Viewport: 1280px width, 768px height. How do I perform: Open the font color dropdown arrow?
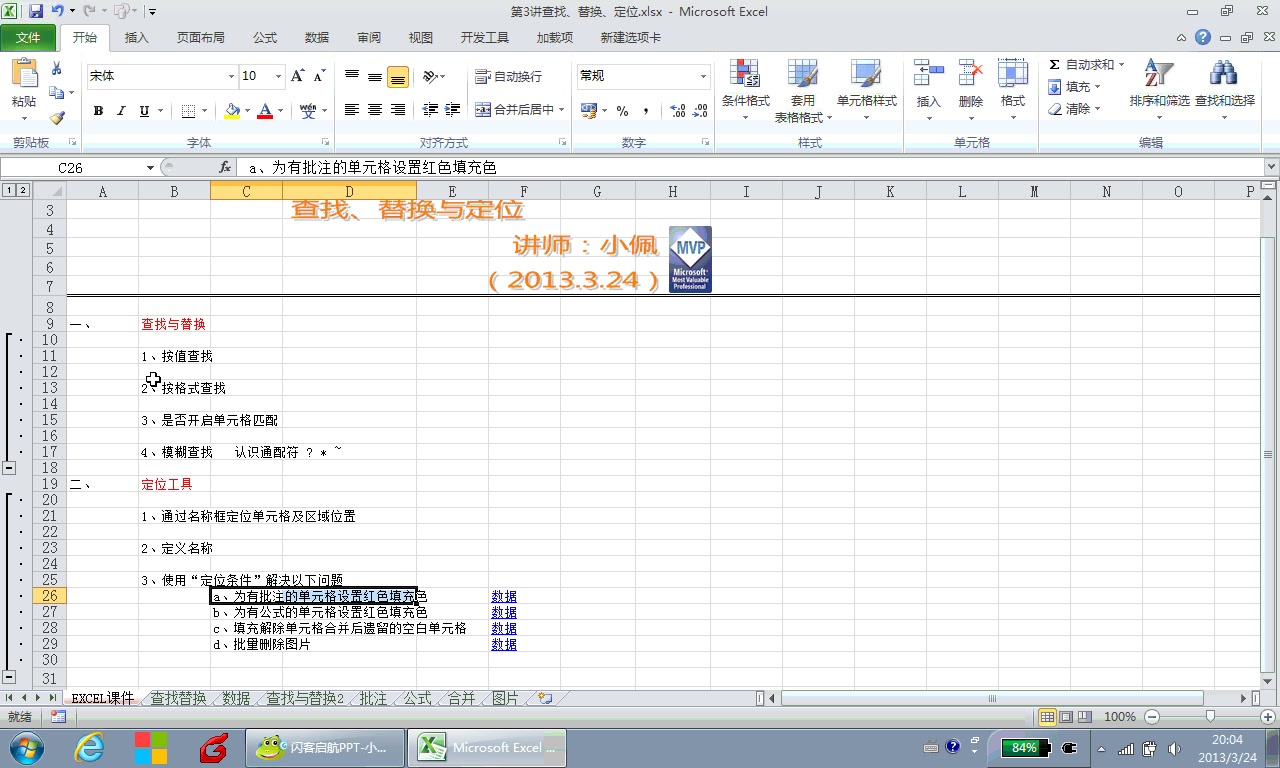280,111
